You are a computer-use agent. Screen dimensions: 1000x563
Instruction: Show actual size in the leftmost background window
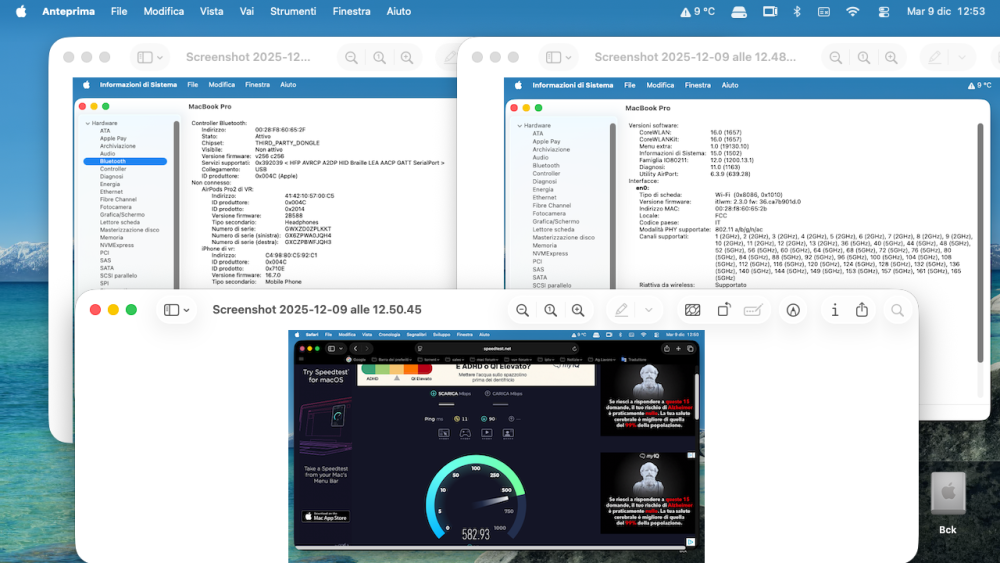[379, 58]
